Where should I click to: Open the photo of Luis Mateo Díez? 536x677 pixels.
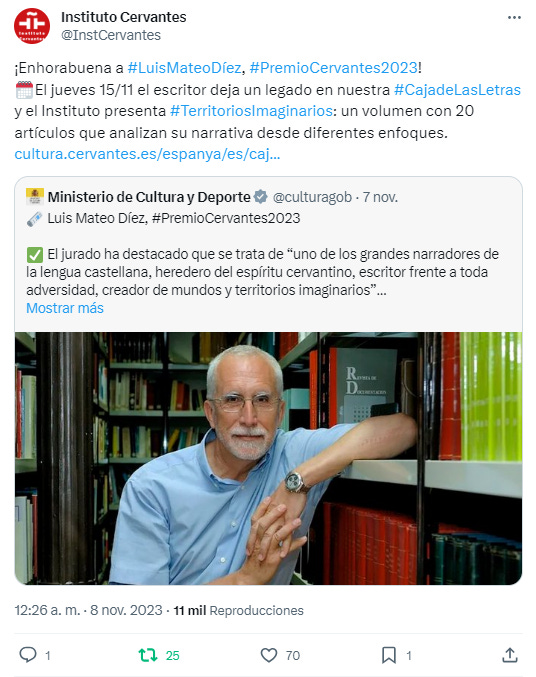[268, 458]
